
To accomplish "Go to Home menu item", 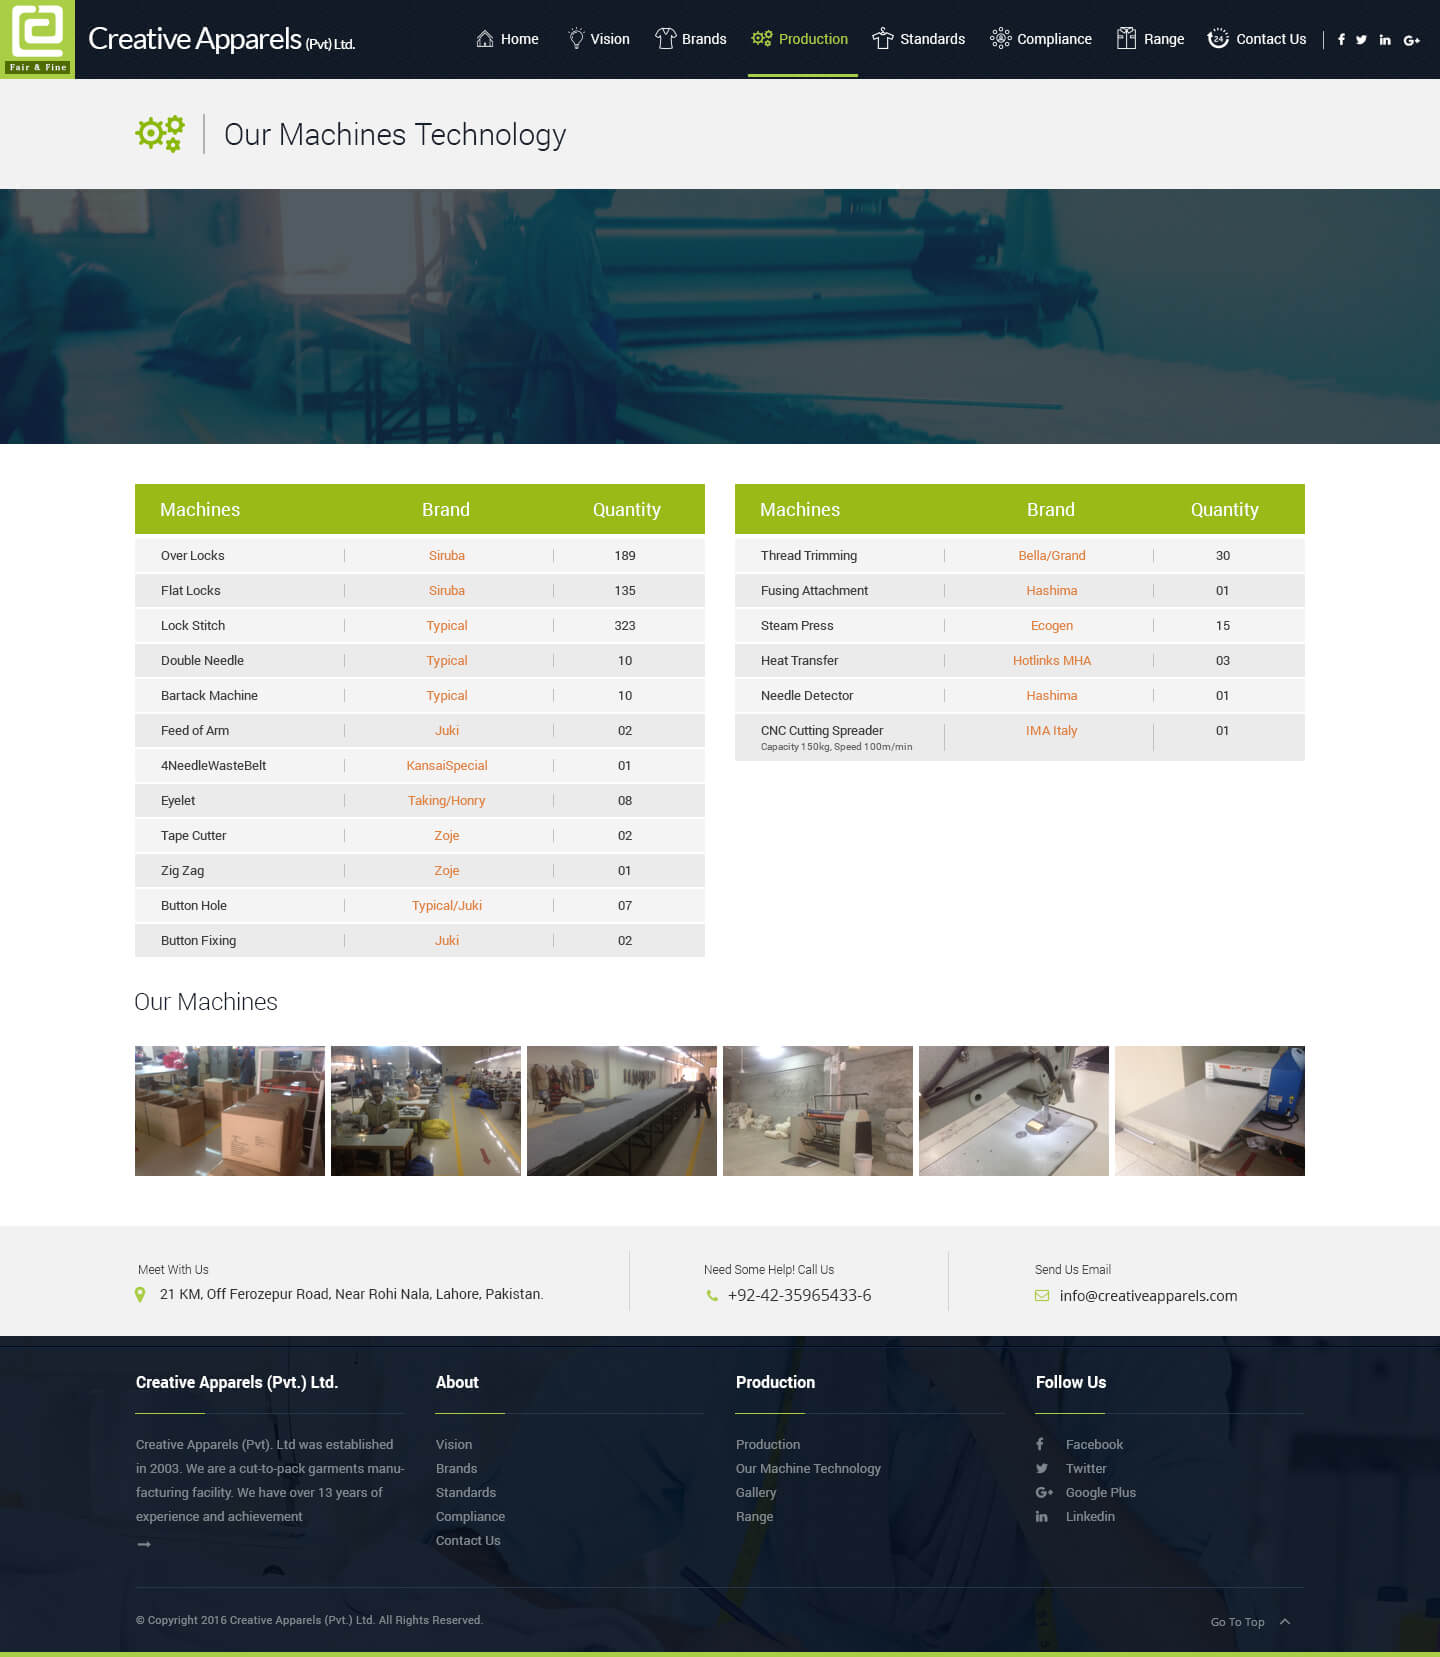I will 519,39.
